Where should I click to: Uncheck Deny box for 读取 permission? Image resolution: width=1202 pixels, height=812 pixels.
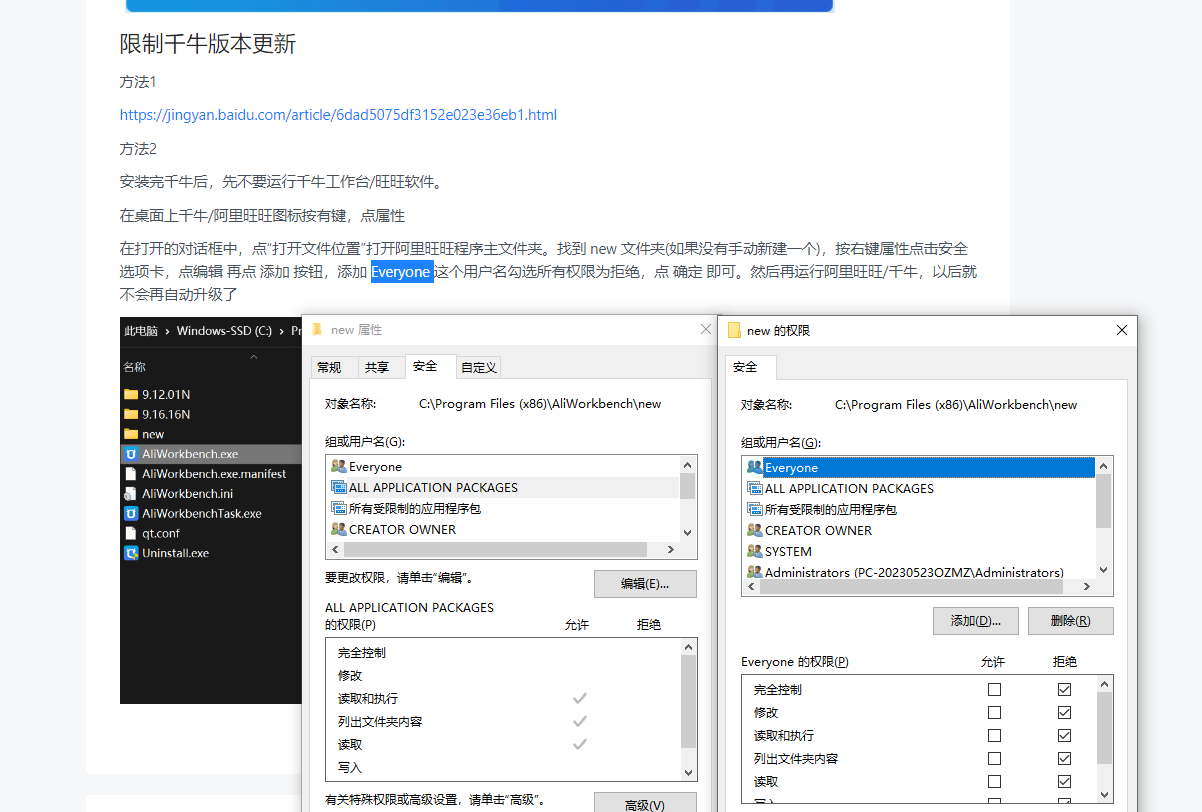1064,782
